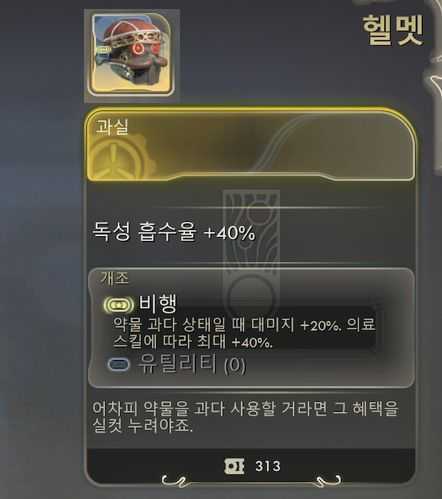Viewport: 442px width, 499px height.
Task: Click the item flavor text beginning 어차피
Action: pyautogui.click(x=245, y=417)
